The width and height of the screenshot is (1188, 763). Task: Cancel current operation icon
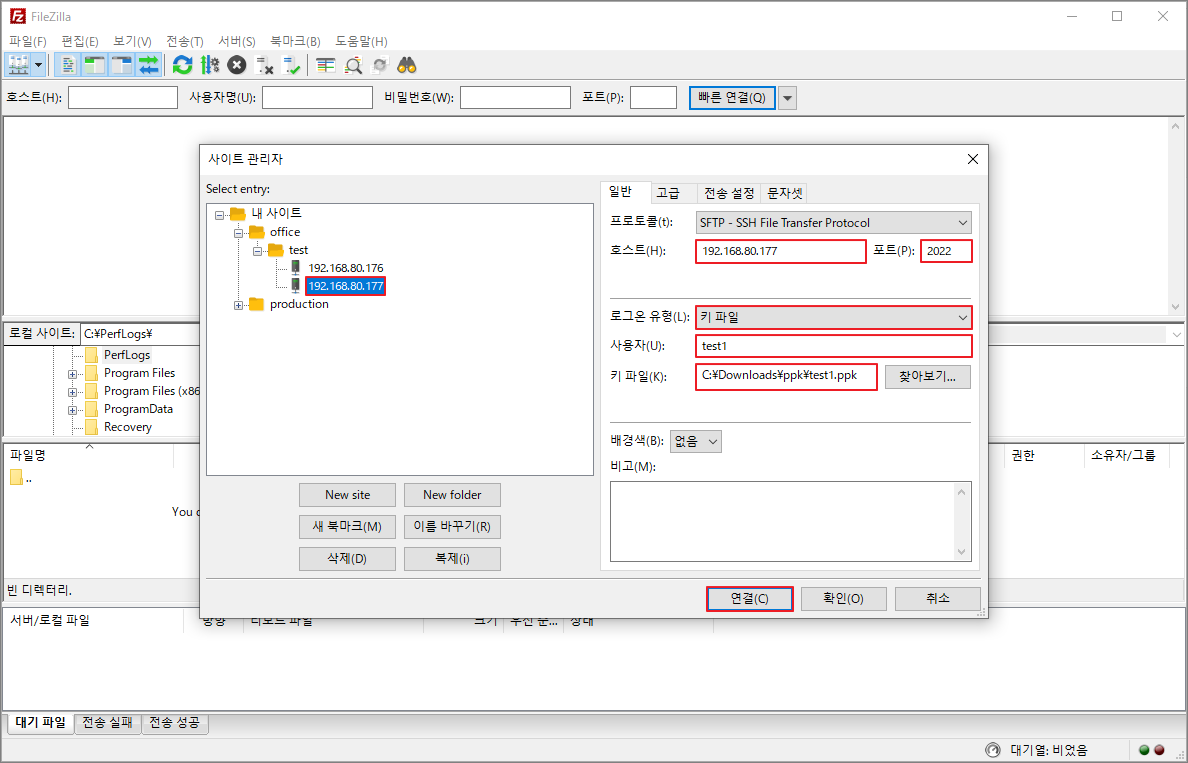tap(237, 65)
